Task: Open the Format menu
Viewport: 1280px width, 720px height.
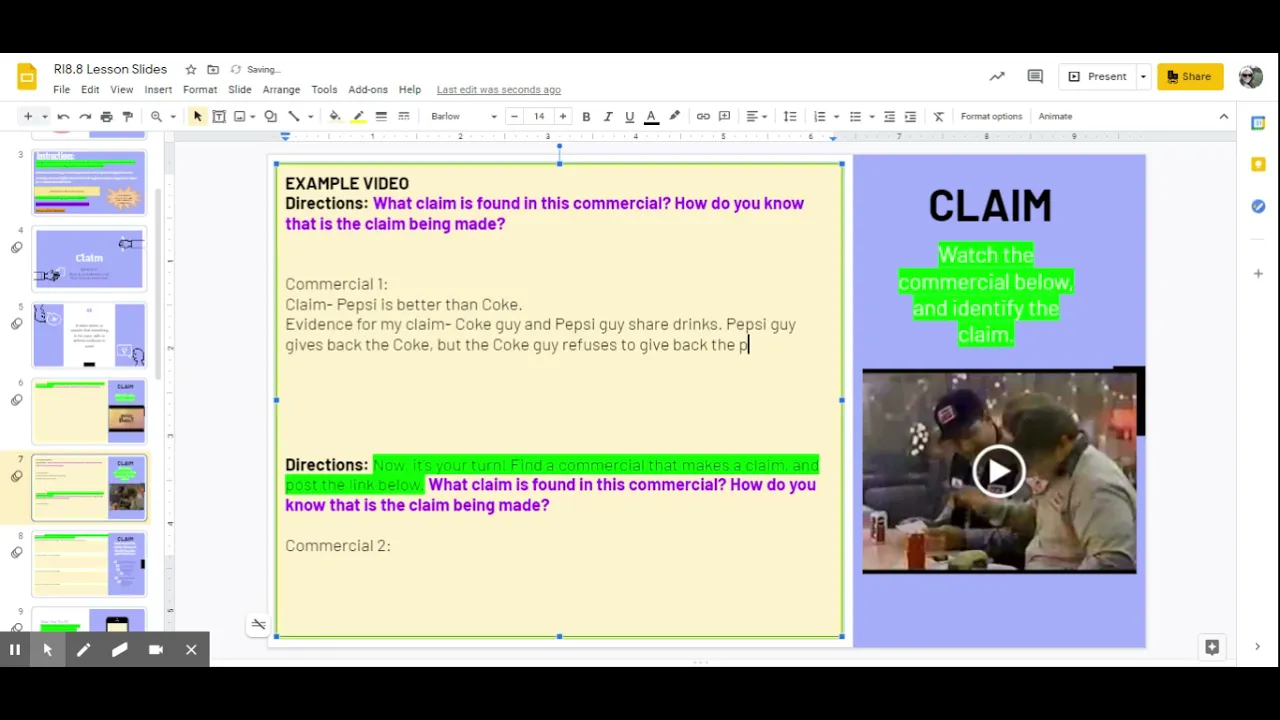Action: click(x=200, y=90)
